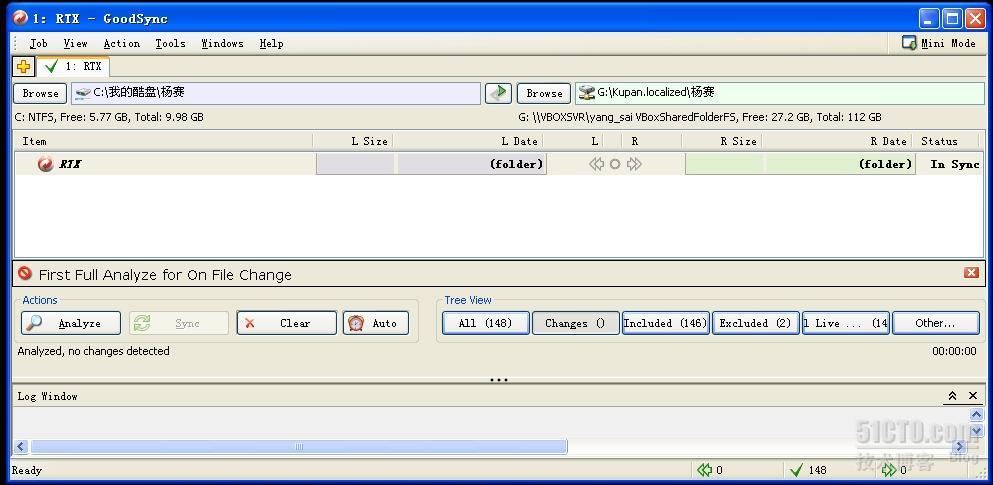
Task: Click the Clear button
Action: click(286, 323)
